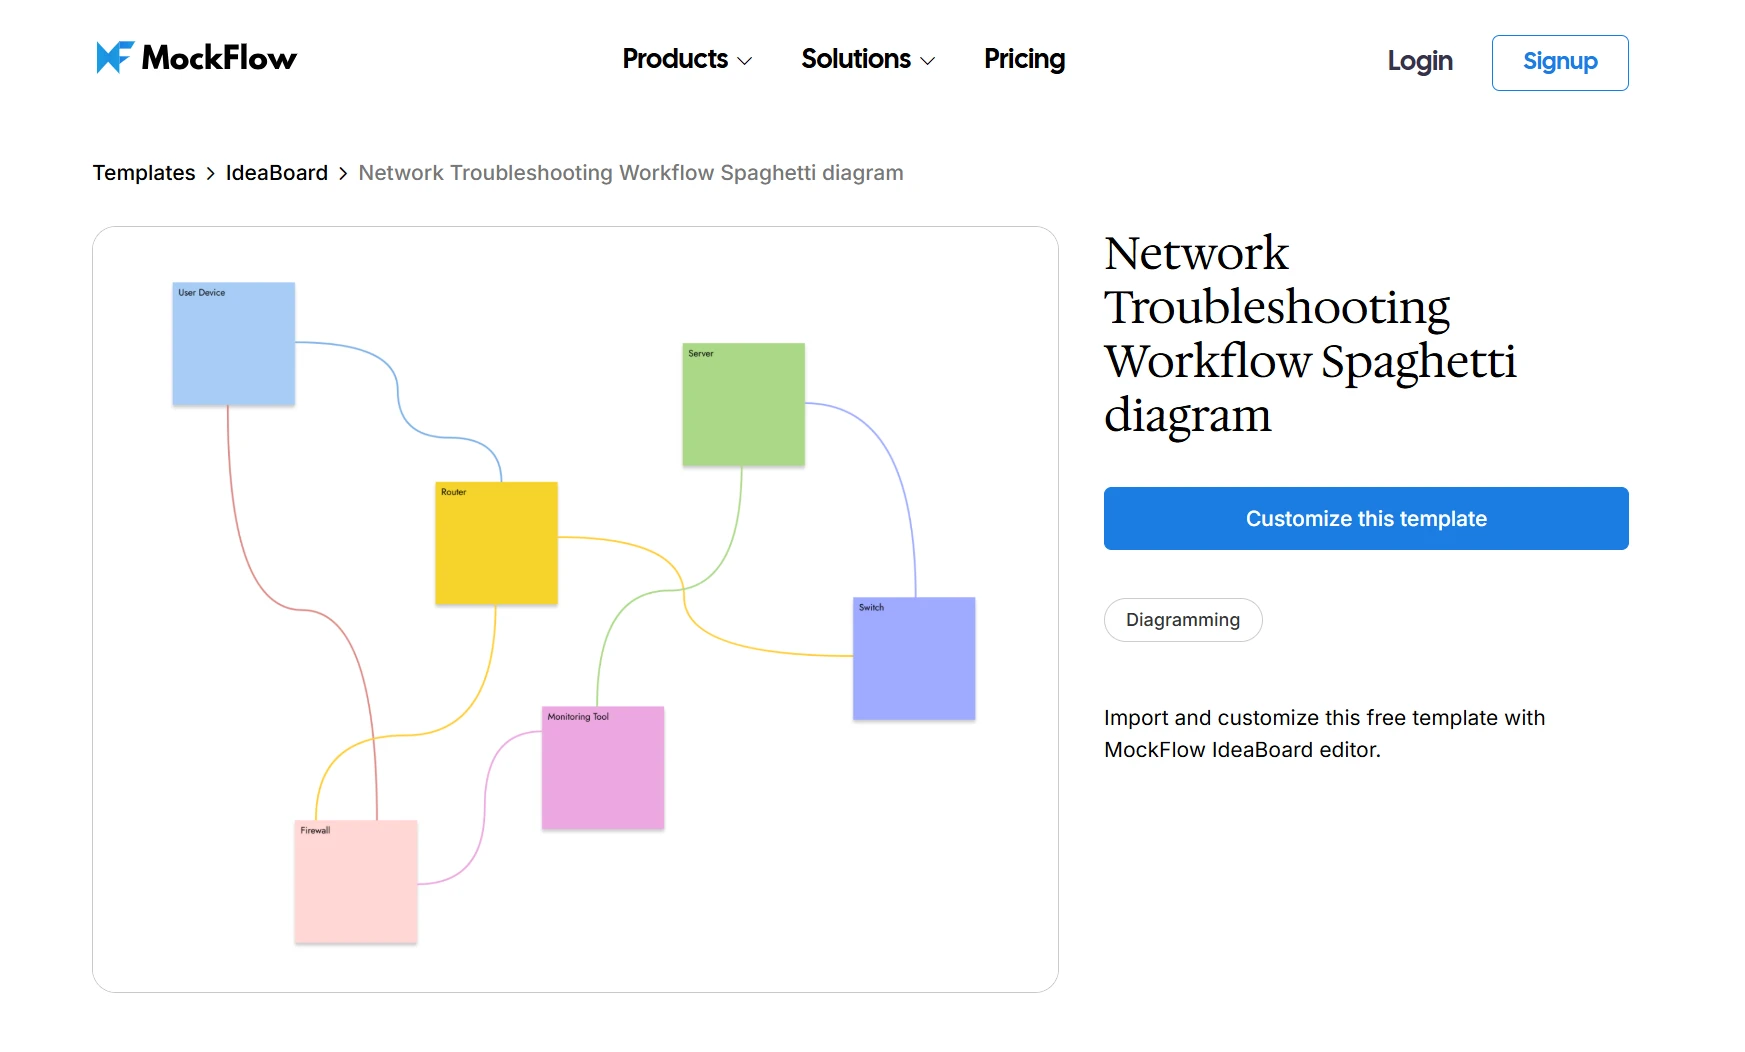1745x1052 pixels.
Task: Click the text Import and customize this free template
Action: (x=1300, y=718)
